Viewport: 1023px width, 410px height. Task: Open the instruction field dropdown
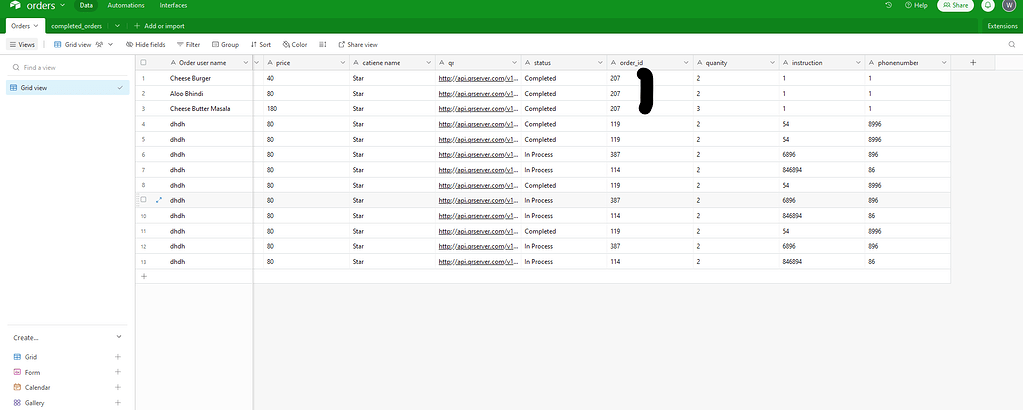tap(859, 63)
